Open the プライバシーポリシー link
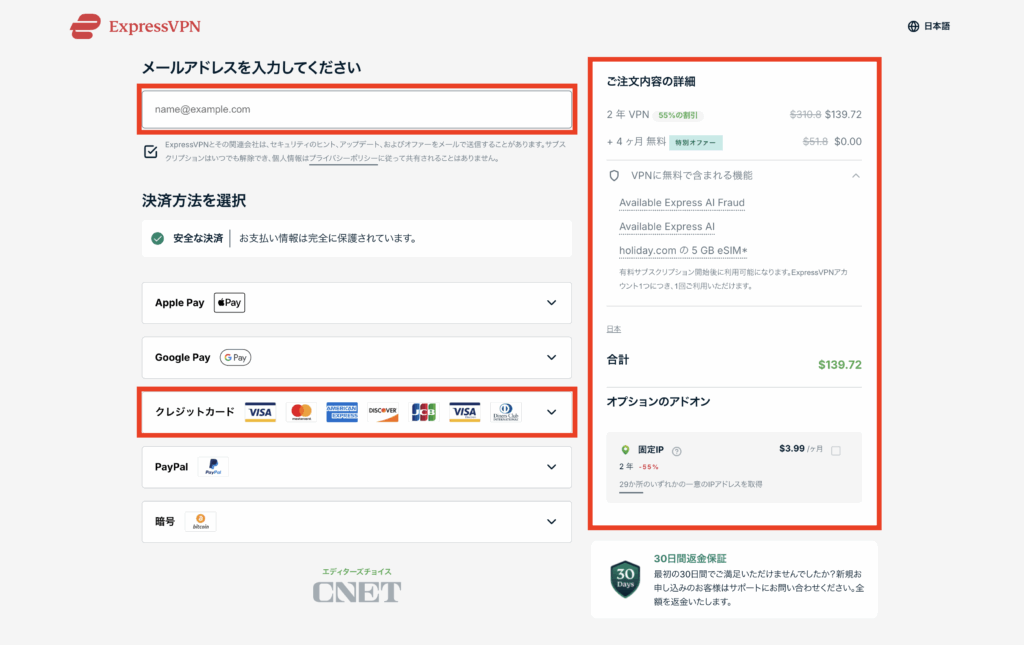Screen dimensions: 1024x645 344,158
